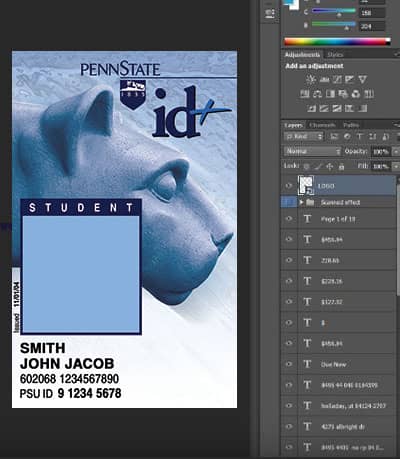
Task: Hide the LOGO layer
Action: click(289, 186)
